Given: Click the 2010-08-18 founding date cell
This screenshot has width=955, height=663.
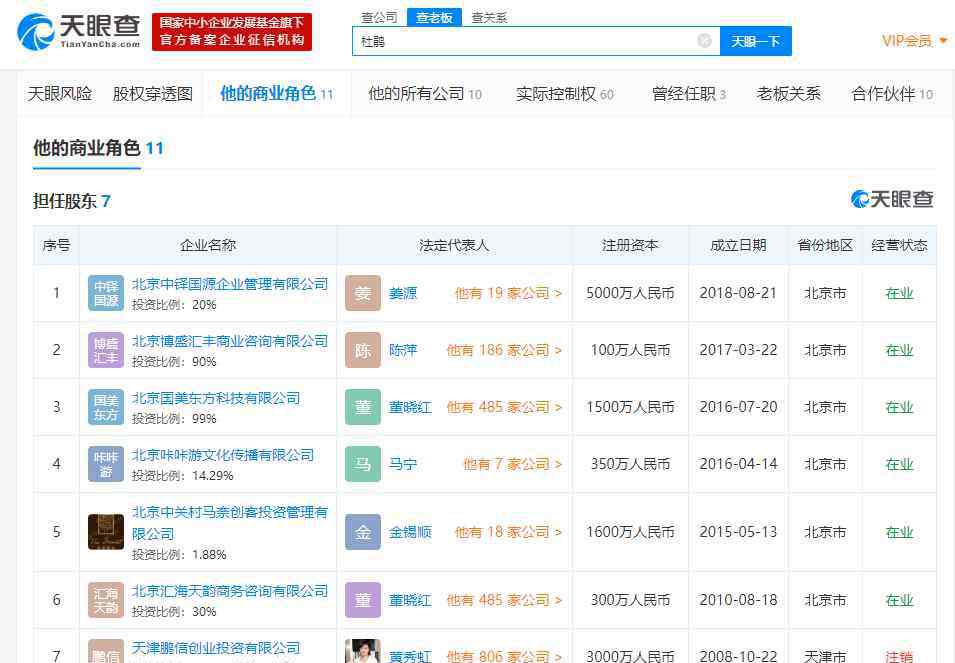Looking at the screenshot, I should pyautogui.click(x=738, y=600).
